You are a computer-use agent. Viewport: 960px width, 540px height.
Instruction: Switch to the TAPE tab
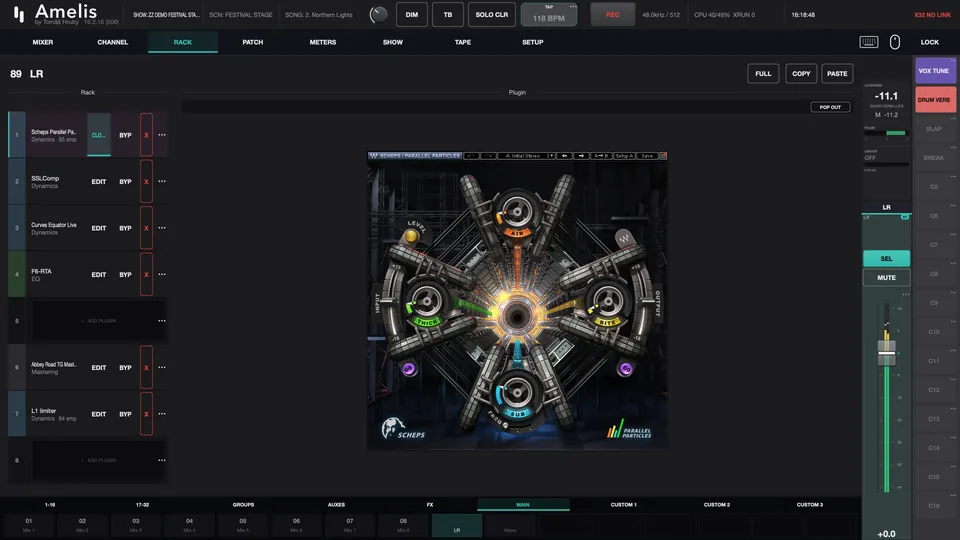pos(463,42)
